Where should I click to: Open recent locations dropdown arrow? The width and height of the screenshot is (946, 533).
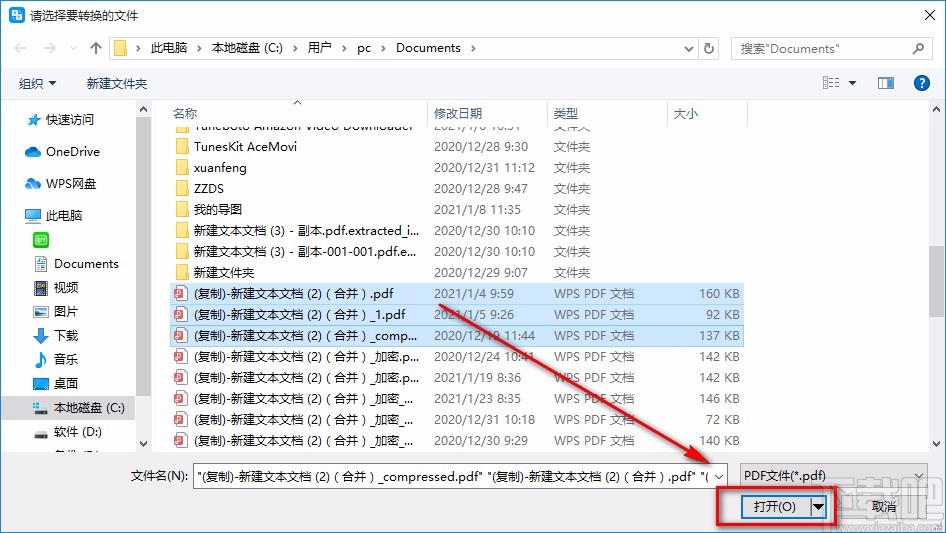point(73,48)
